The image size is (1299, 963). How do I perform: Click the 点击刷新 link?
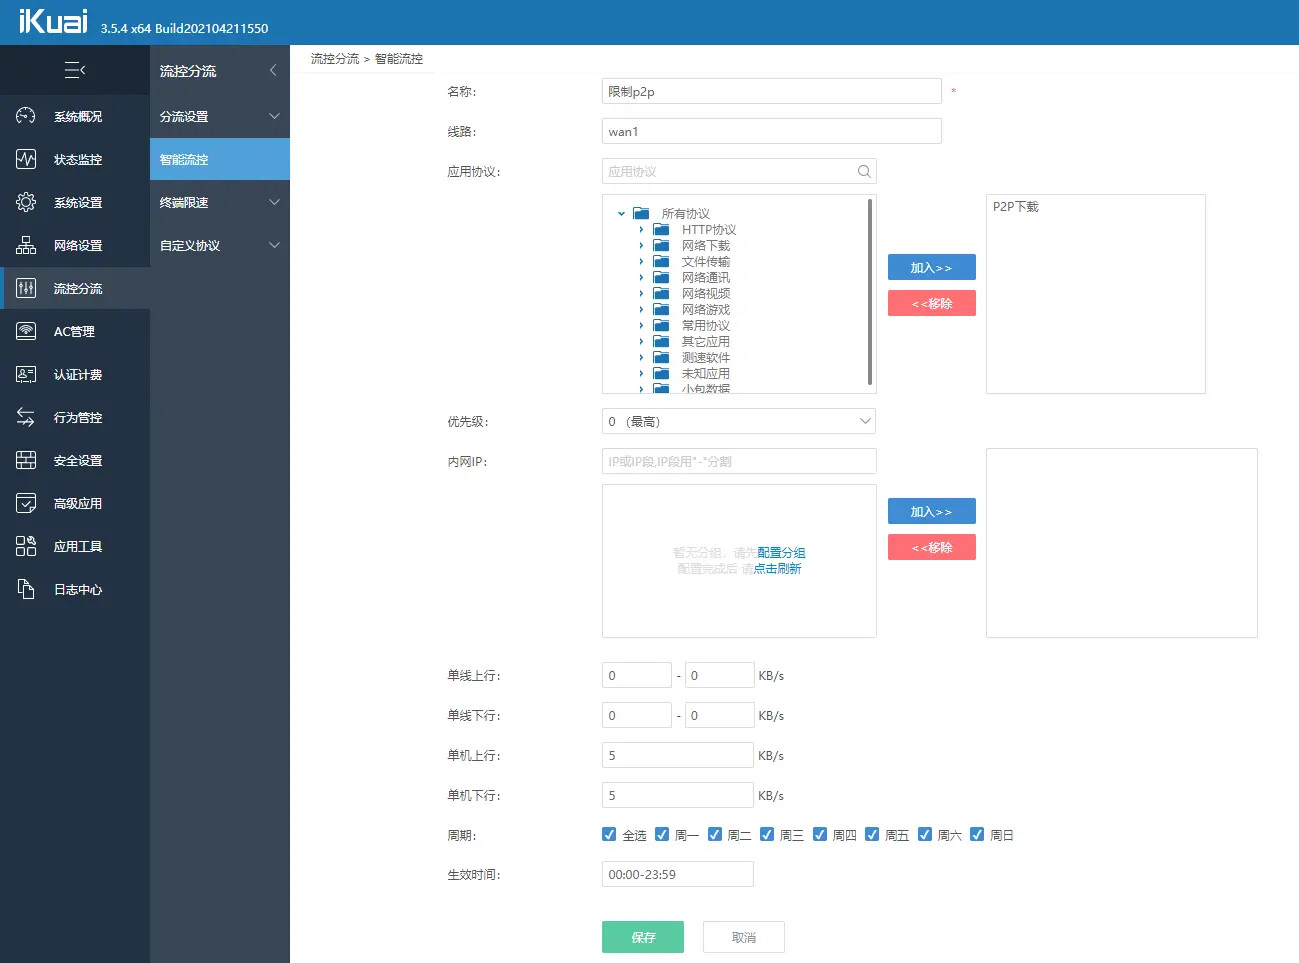(x=777, y=568)
